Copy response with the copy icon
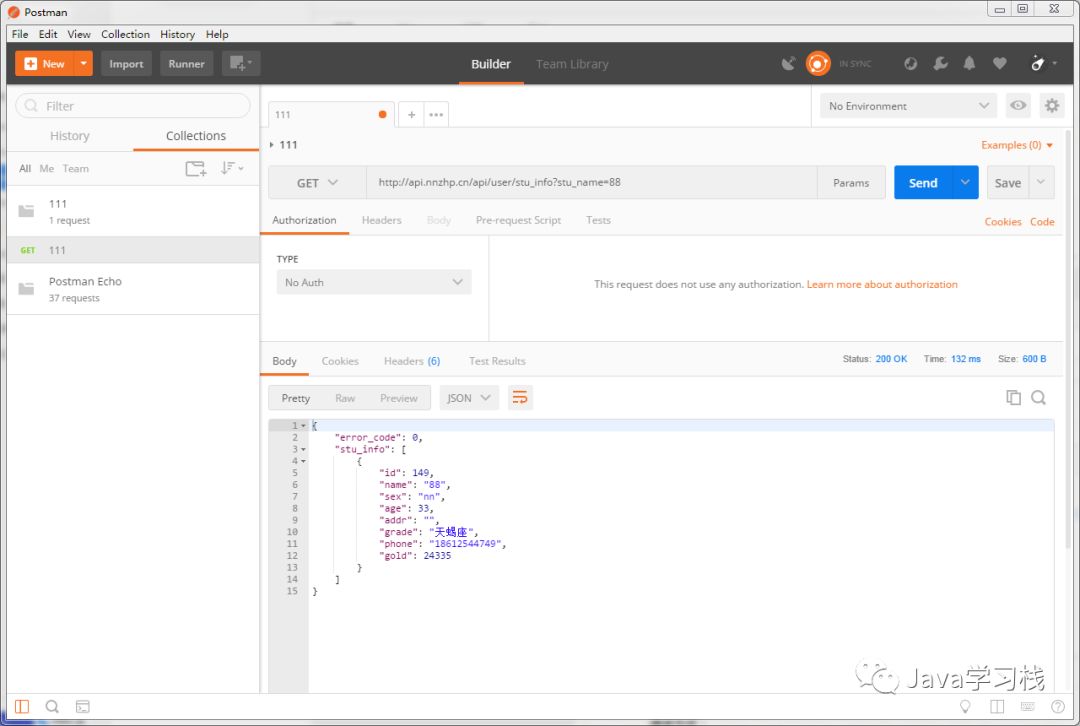The image size is (1080, 726). (x=1013, y=397)
